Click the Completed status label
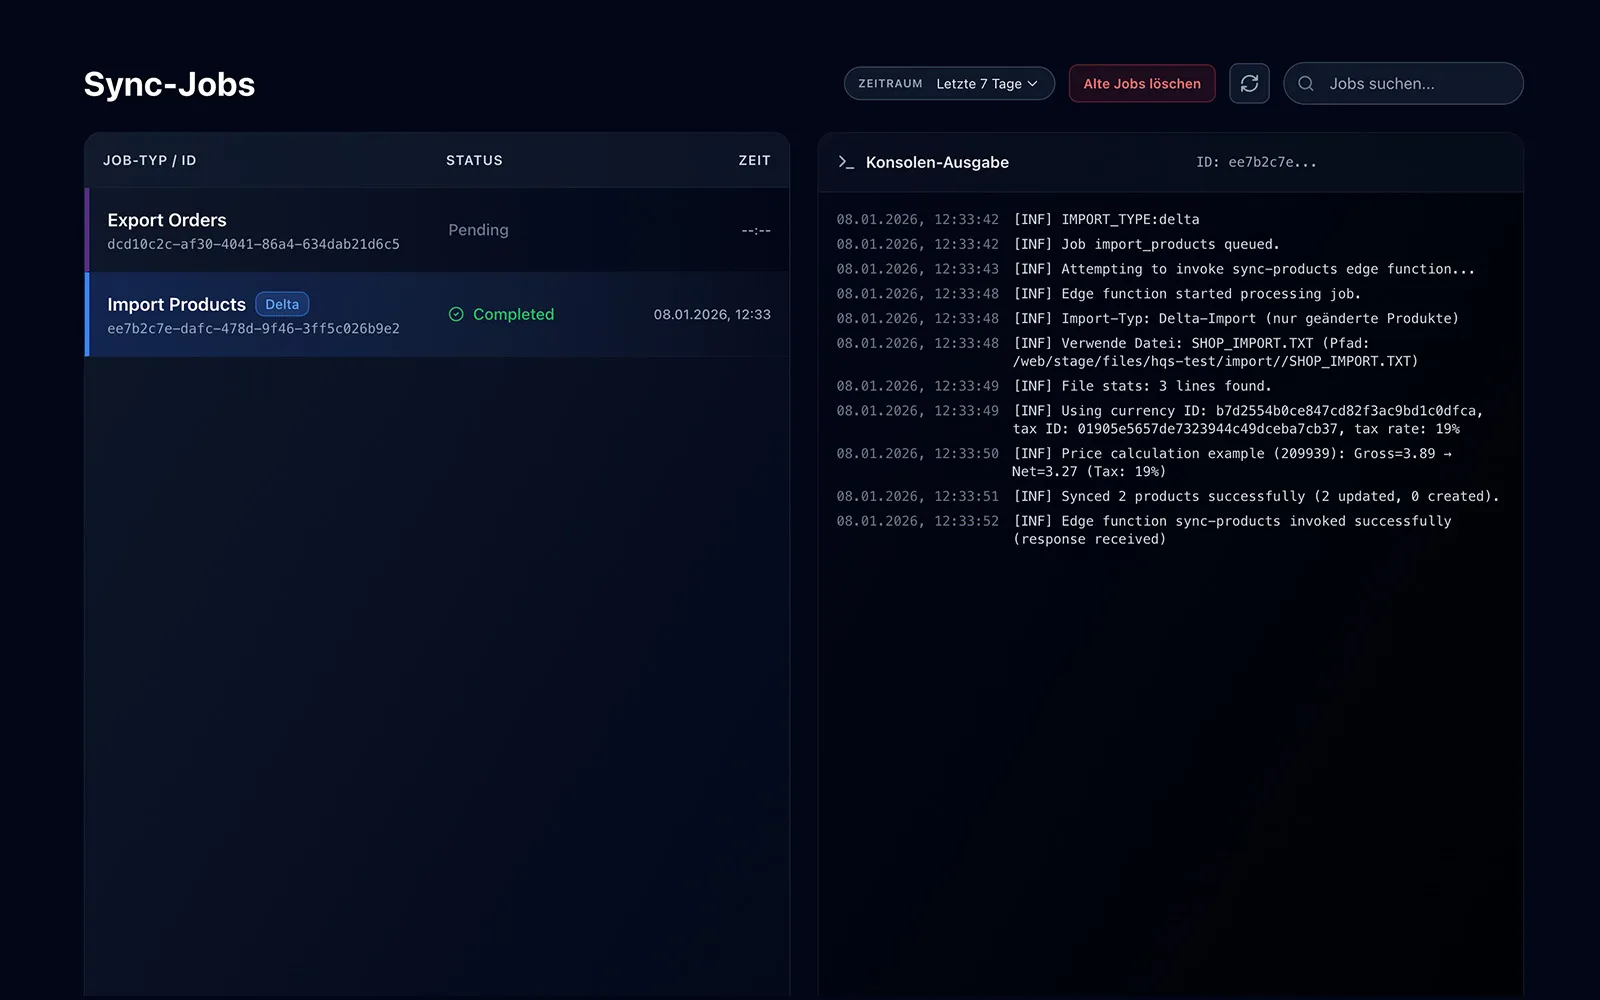The height and width of the screenshot is (1000, 1600). tap(513, 314)
